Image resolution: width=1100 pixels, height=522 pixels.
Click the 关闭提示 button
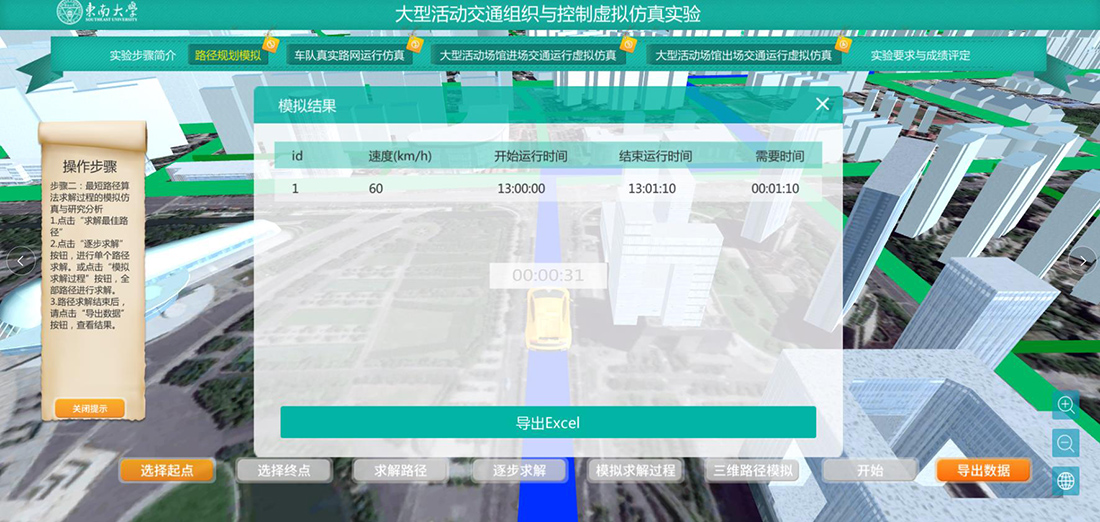tap(91, 408)
